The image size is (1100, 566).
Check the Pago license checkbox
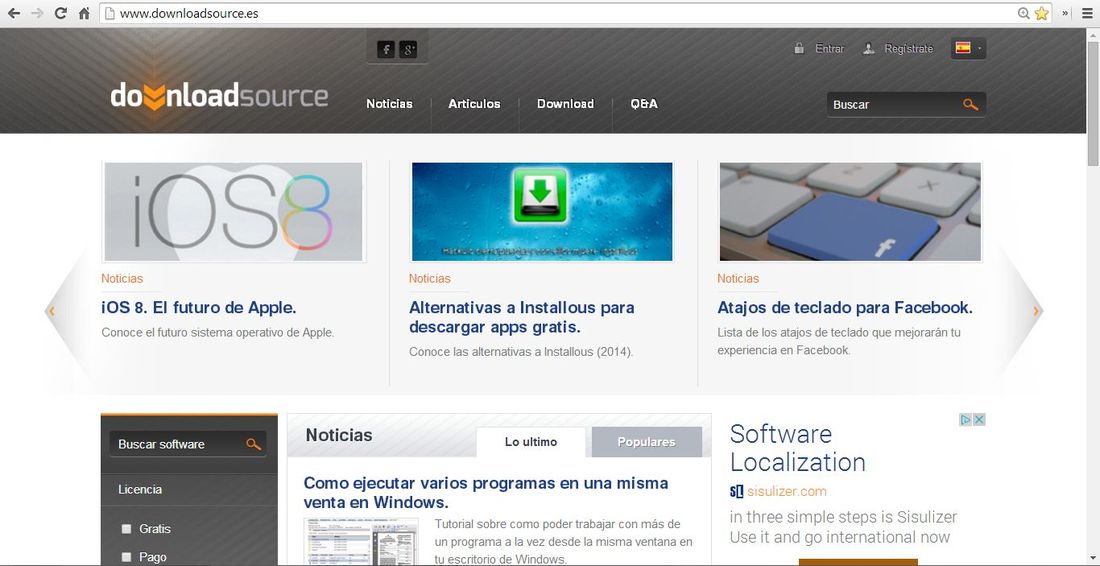[x=126, y=557]
